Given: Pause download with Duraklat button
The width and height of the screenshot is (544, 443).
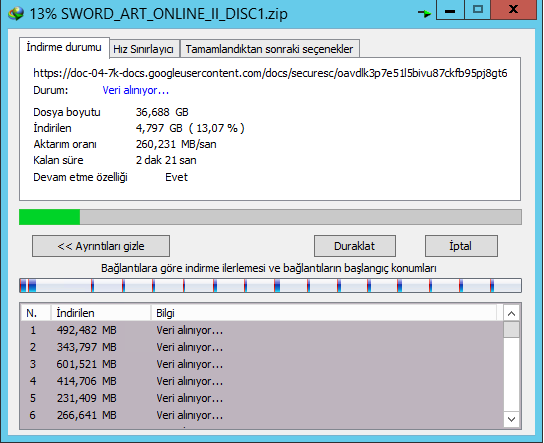Looking at the screenshot, I should pyautogui.click(x=355, y=246).
